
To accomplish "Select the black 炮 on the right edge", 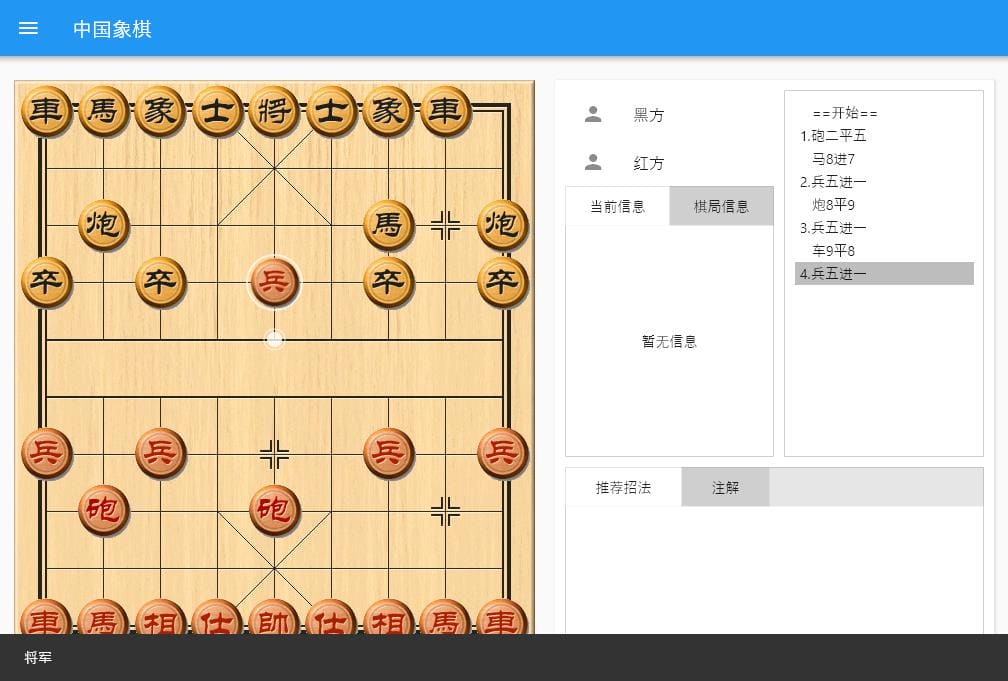I will point(502,225).
